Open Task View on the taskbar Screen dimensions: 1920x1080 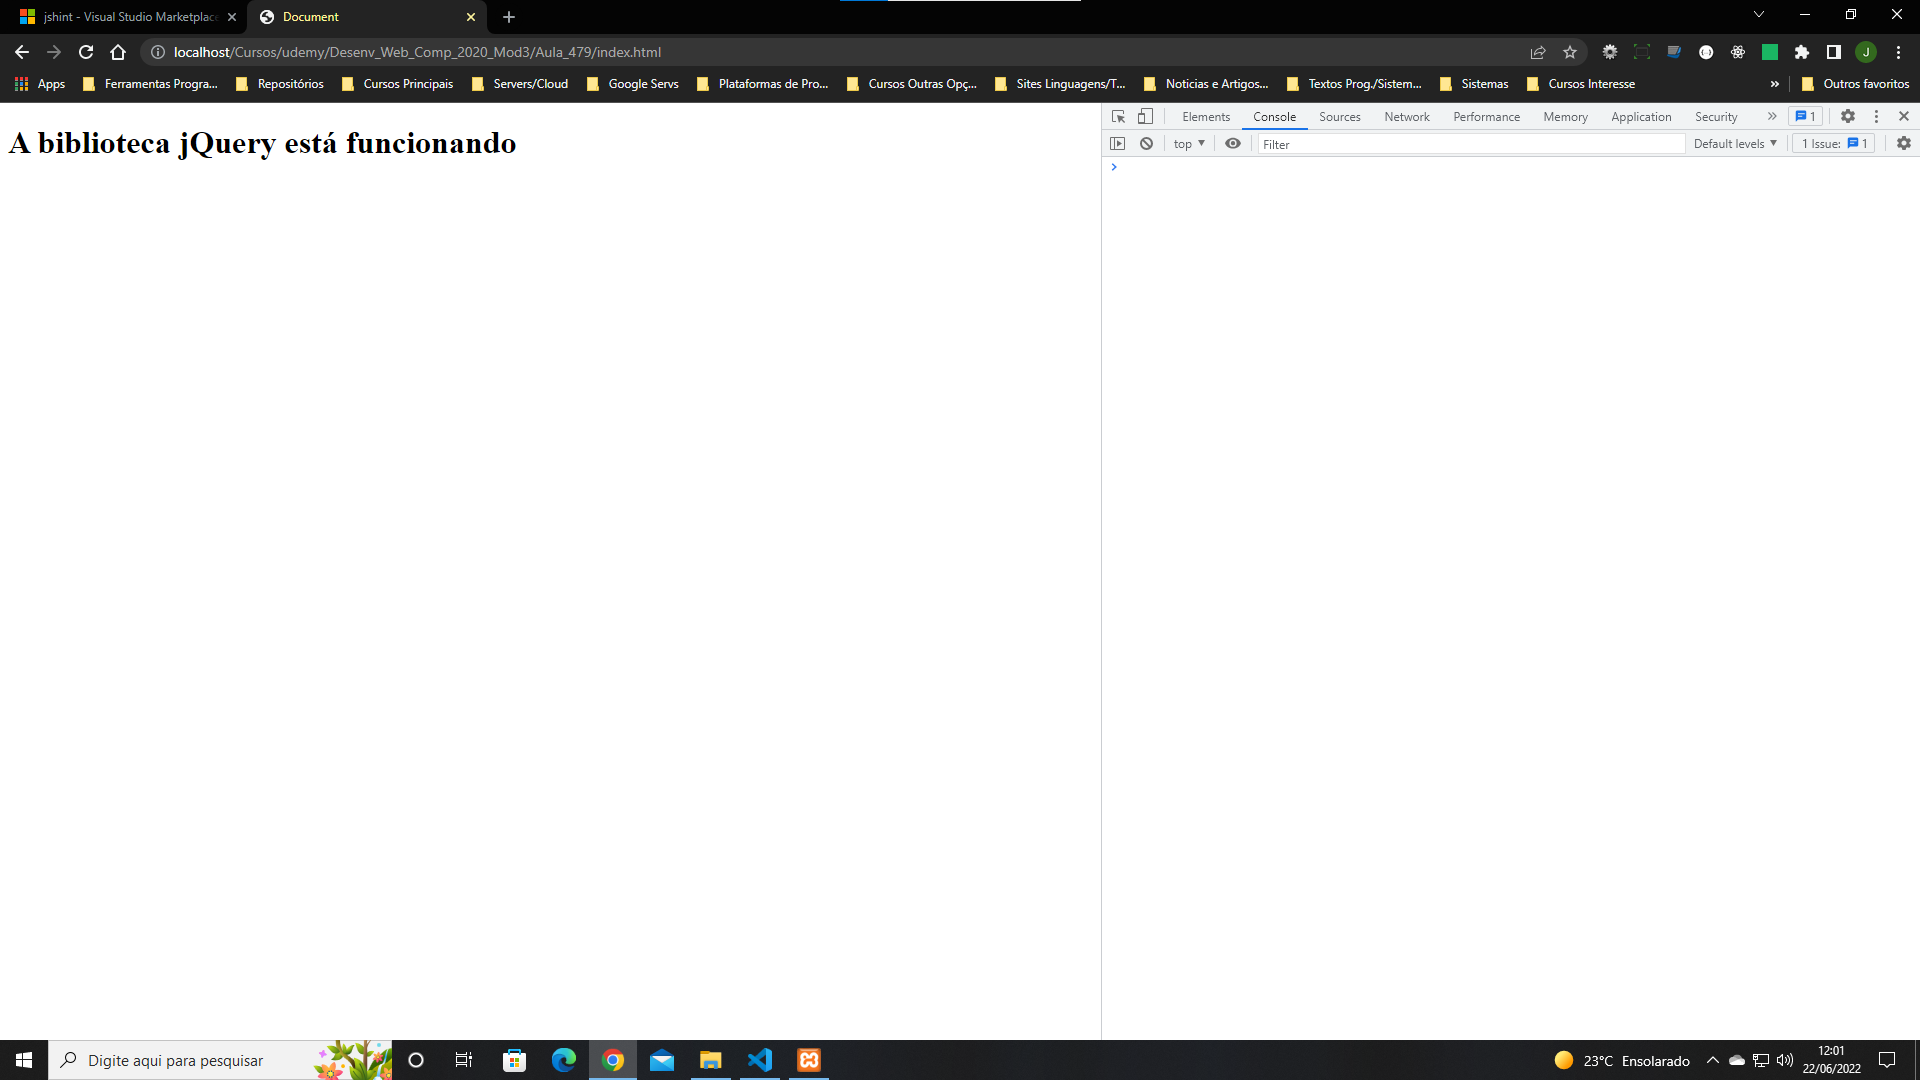pos(464,1060)
